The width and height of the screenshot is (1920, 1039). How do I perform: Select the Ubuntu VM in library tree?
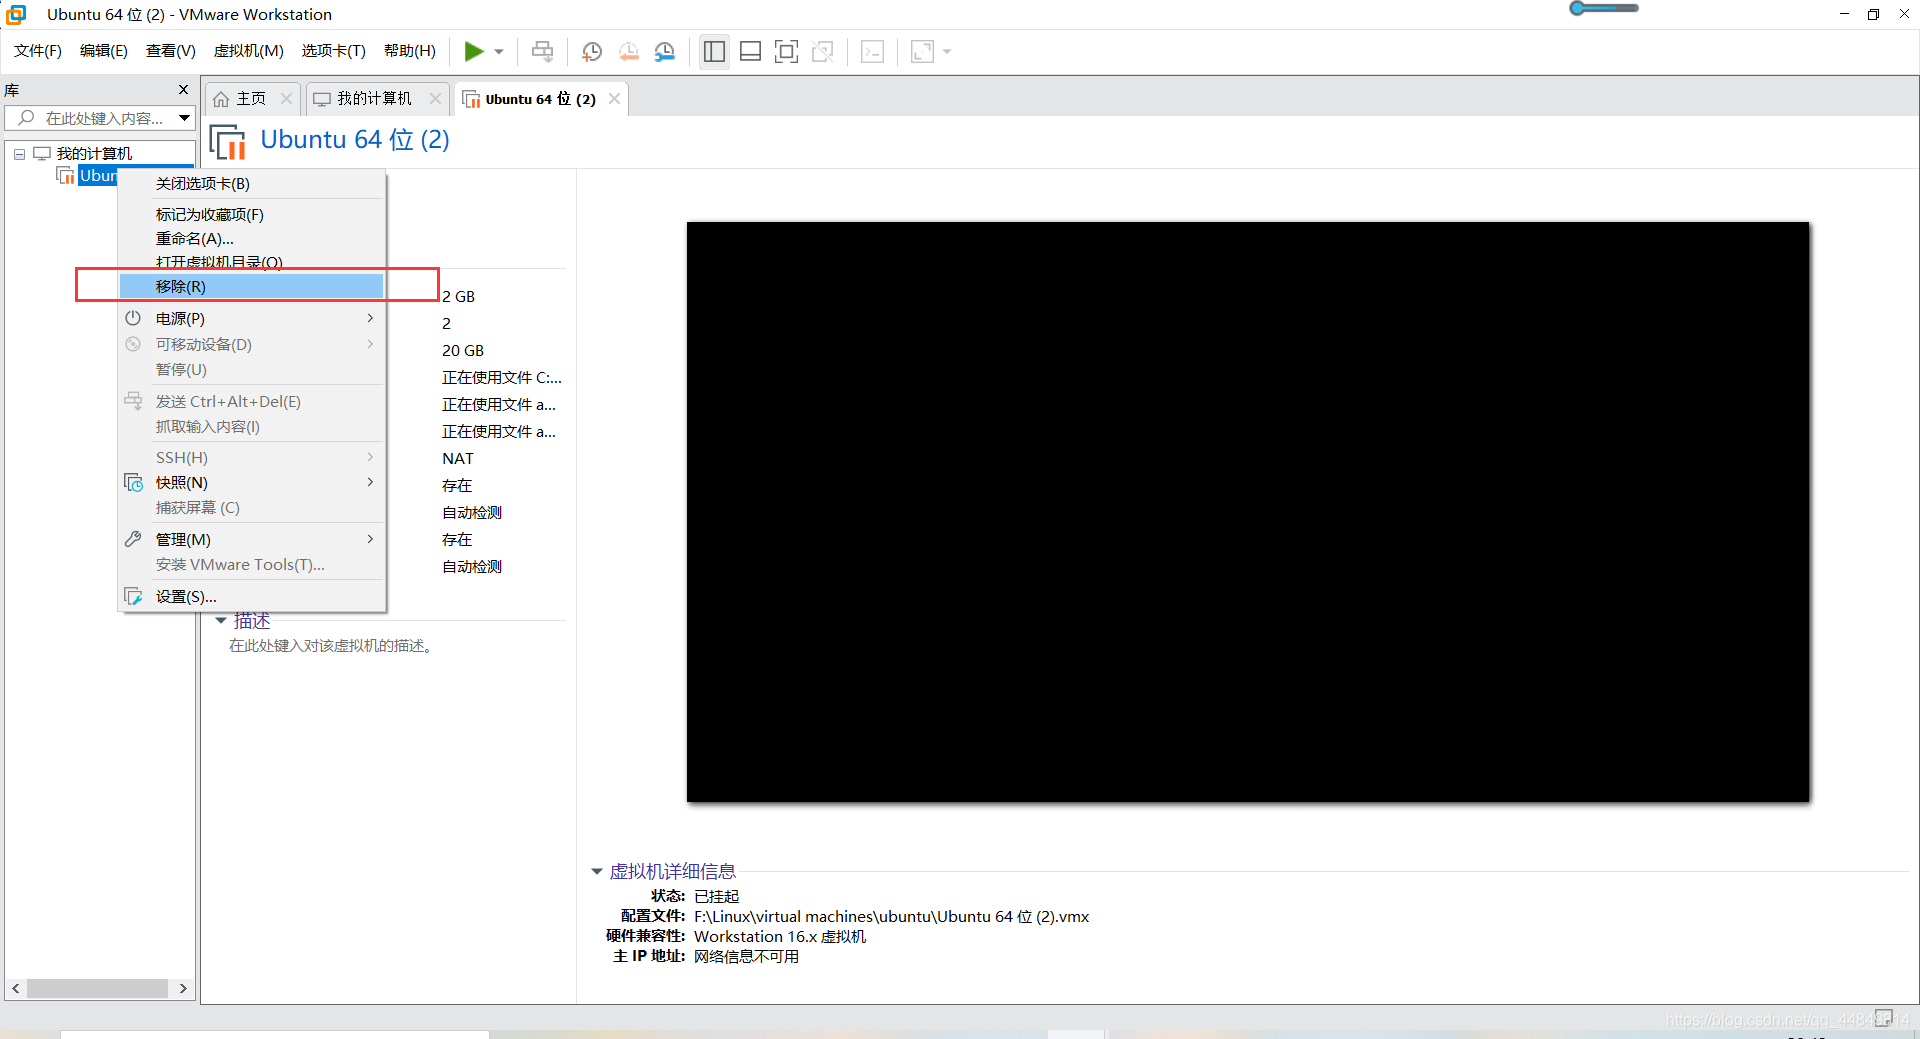pyautogui.click(x=98, y=176)
